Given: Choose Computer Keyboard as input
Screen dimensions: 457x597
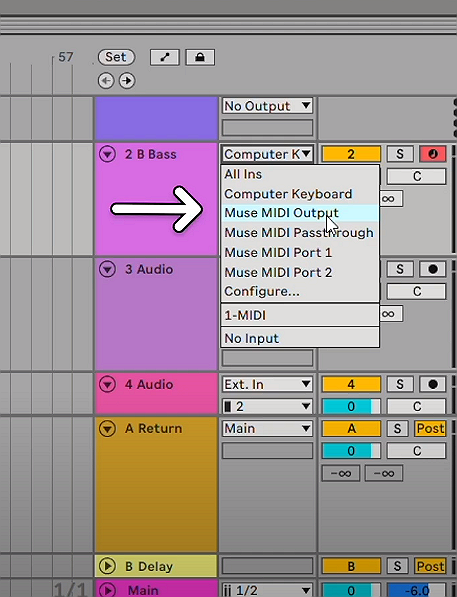Looking at the screenshot, I should 300,194.
